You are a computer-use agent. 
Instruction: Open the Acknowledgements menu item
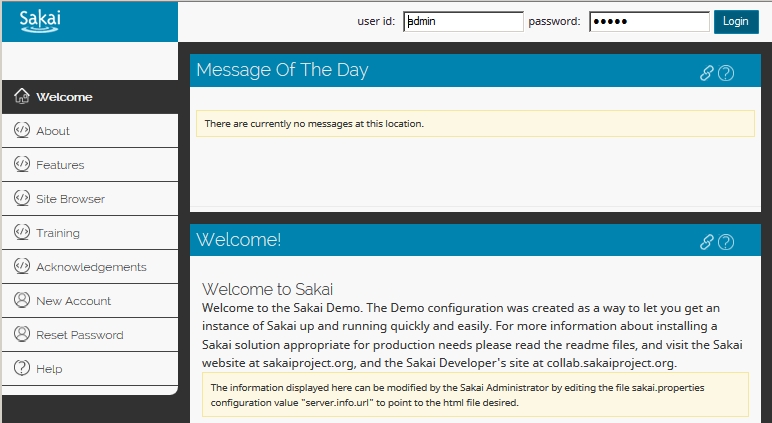point(91,267)
